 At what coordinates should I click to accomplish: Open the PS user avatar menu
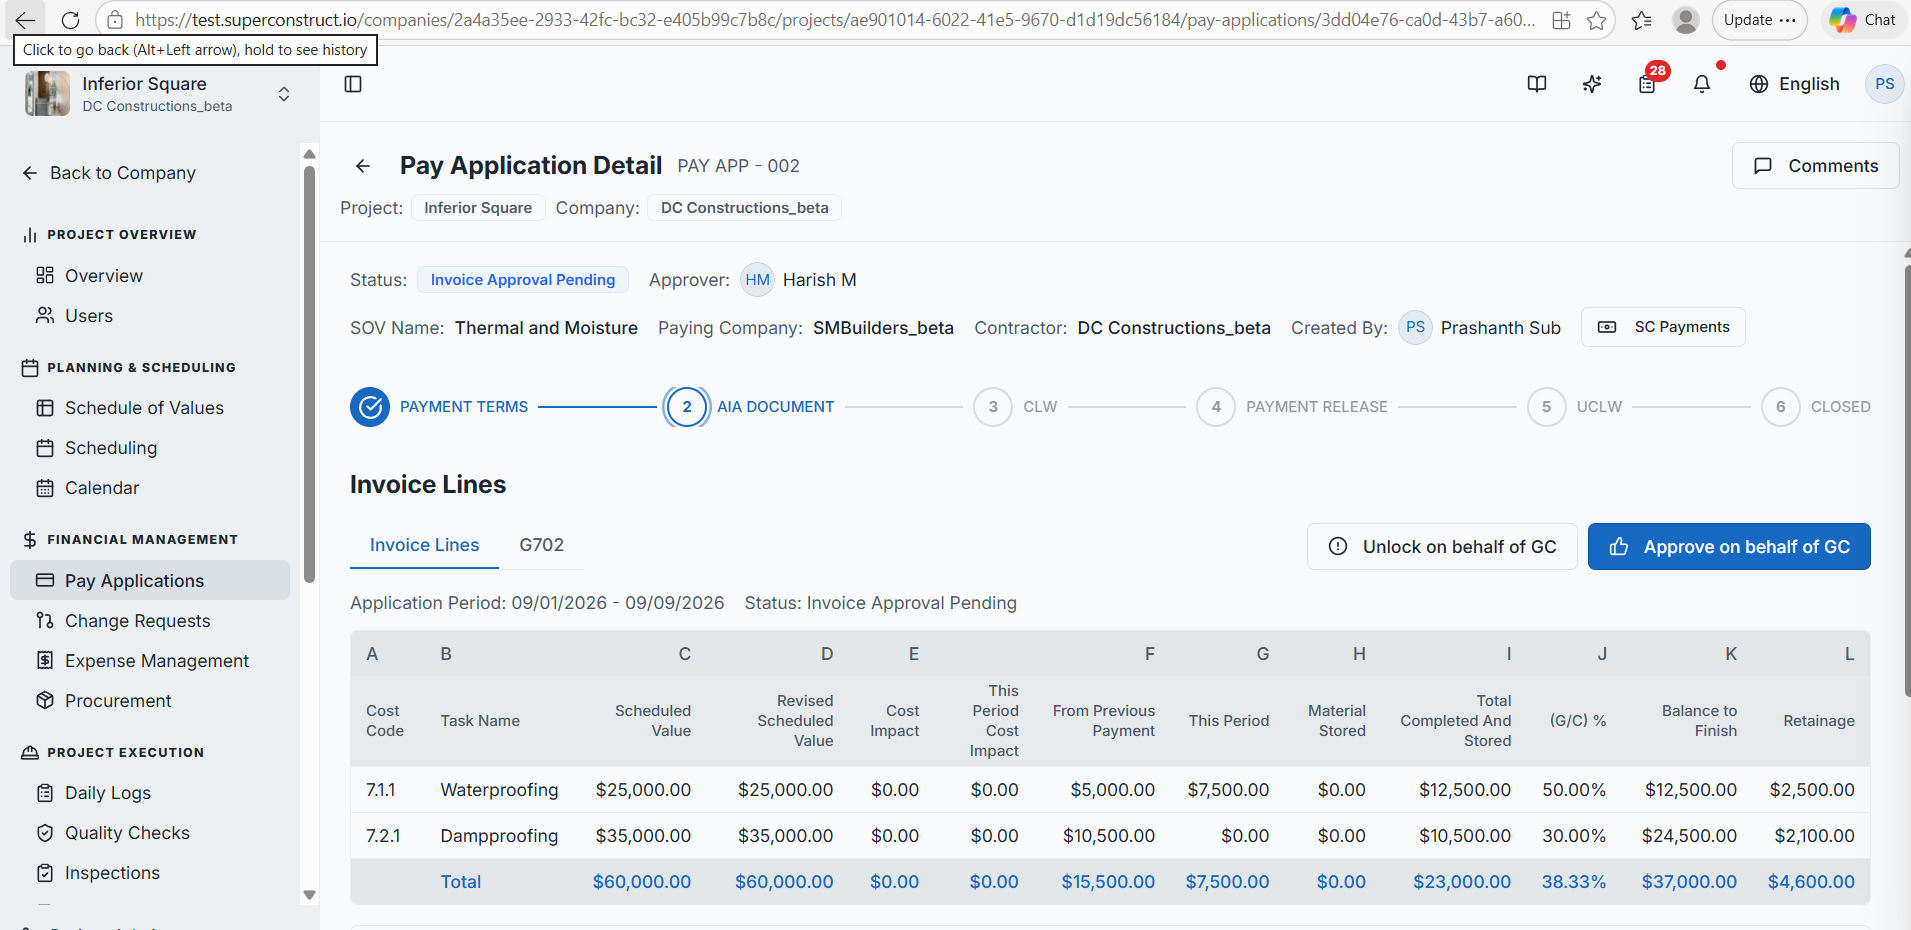pos(1884,84)
